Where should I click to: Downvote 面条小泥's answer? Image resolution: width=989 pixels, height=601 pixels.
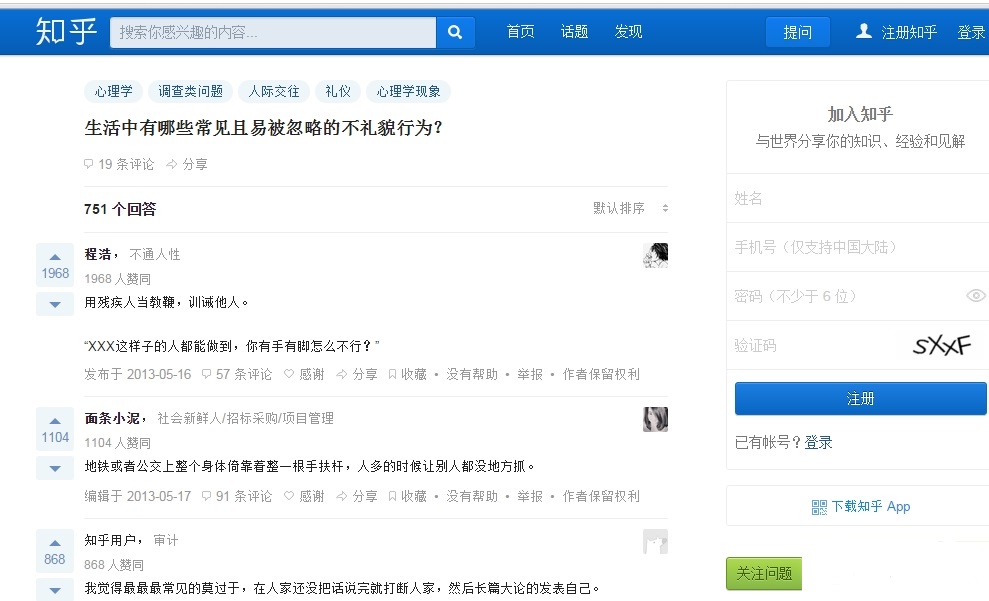tap(55, 468)
